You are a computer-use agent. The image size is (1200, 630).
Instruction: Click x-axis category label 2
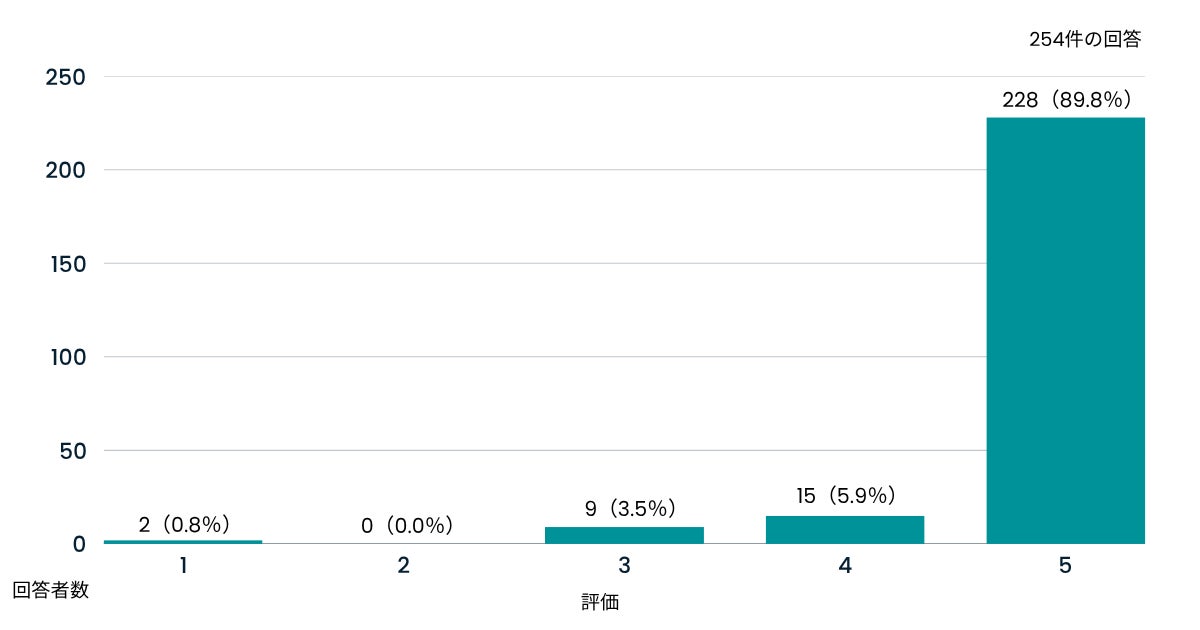tap(404, 565)
